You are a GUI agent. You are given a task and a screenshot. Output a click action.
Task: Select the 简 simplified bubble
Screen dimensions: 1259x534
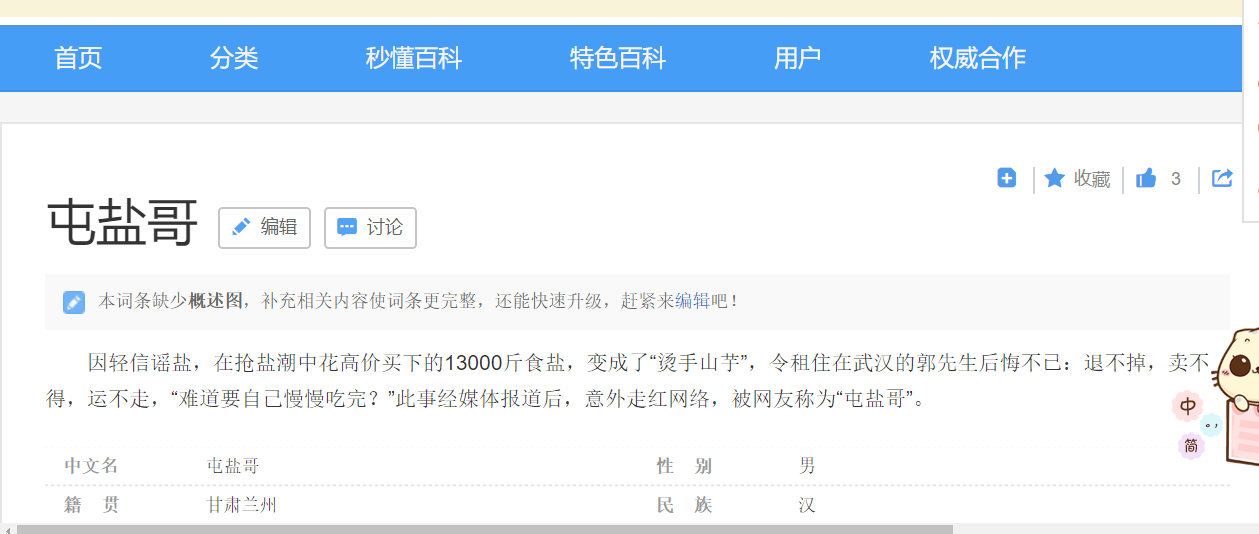click(1191, 446)
